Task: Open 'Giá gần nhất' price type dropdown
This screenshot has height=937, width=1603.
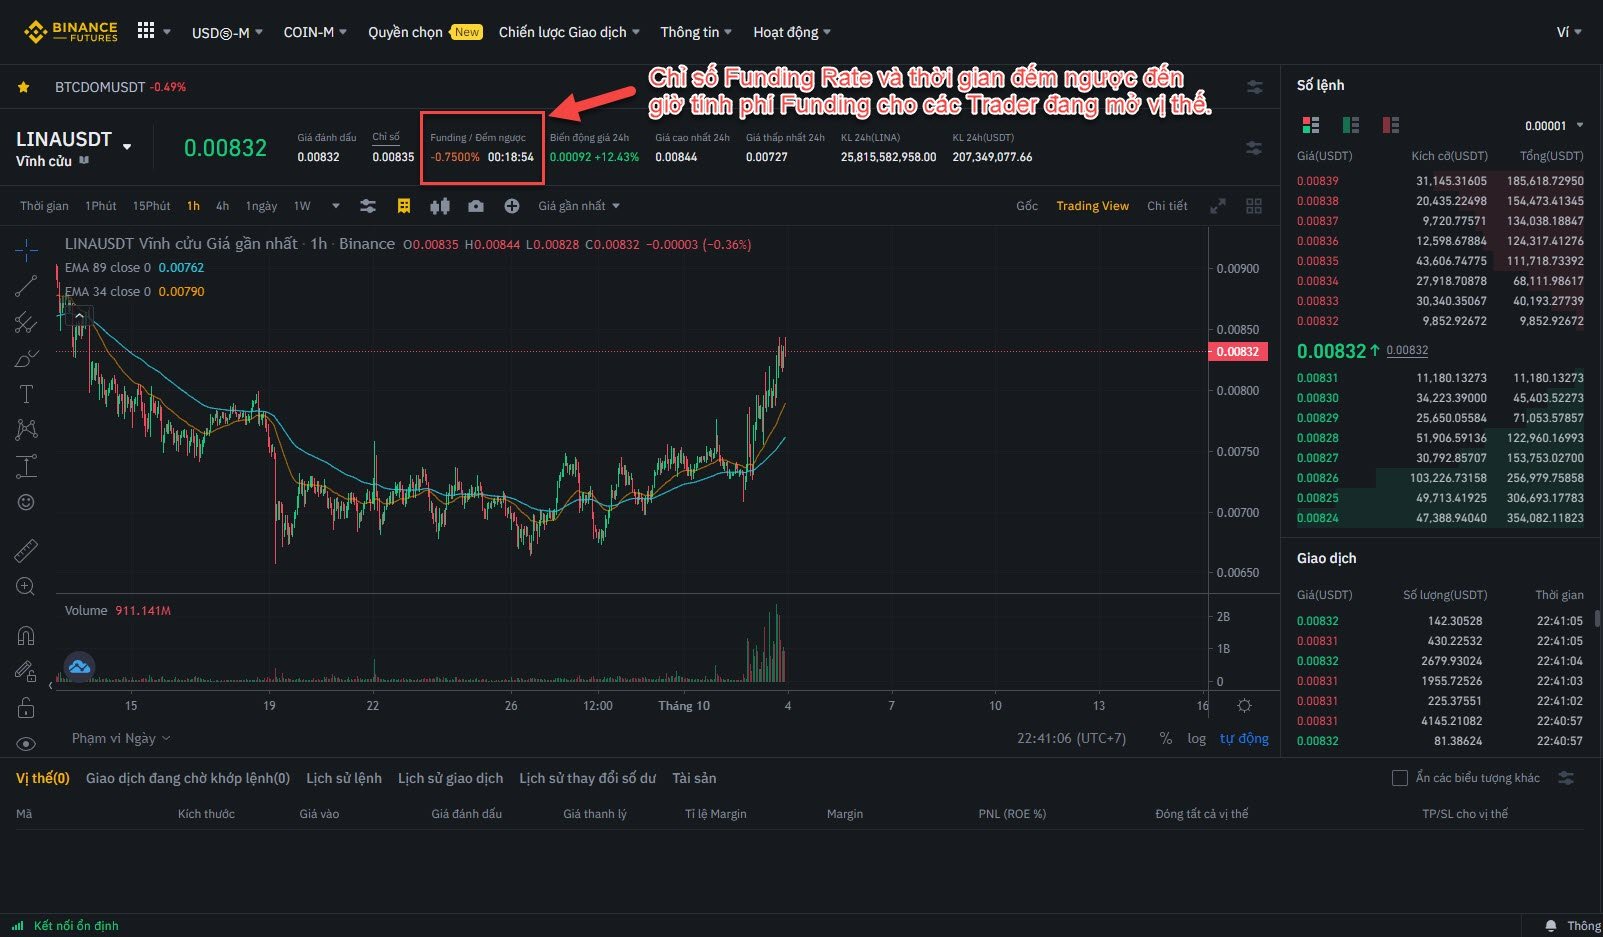Action: click(579, 206)
